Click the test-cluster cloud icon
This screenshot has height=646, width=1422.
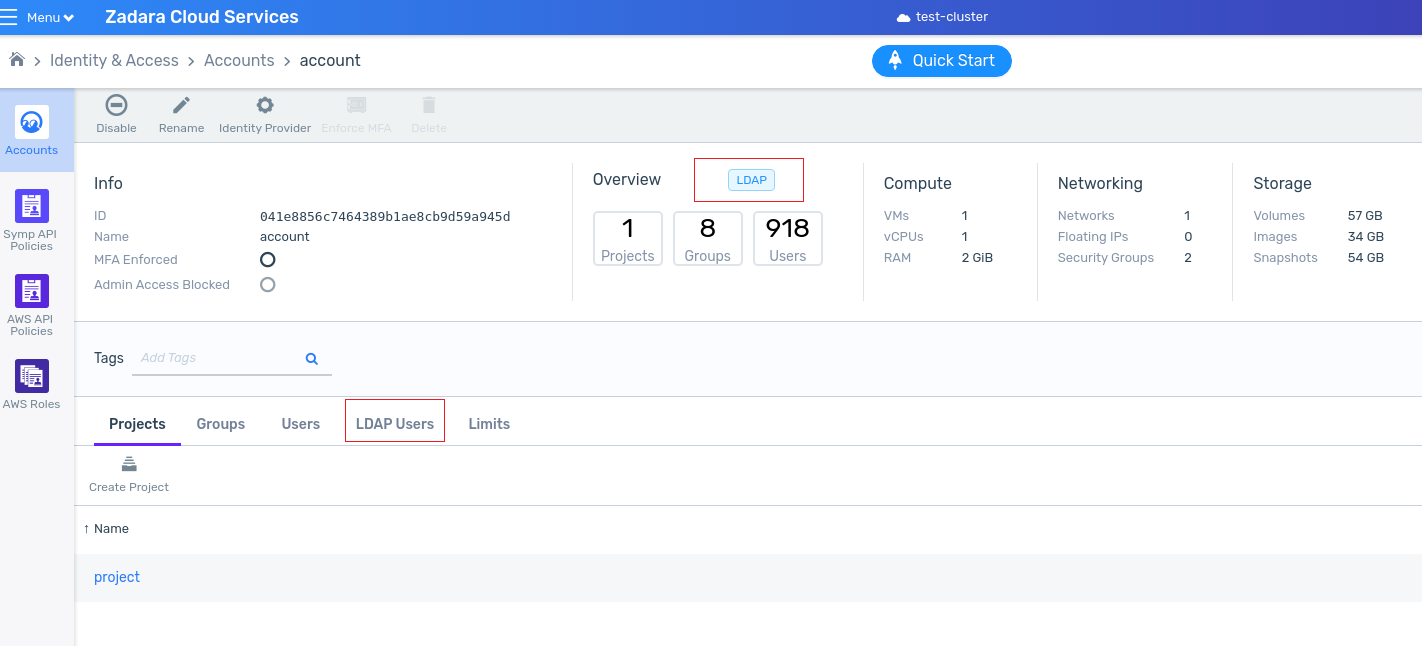(x=904, y=18)
